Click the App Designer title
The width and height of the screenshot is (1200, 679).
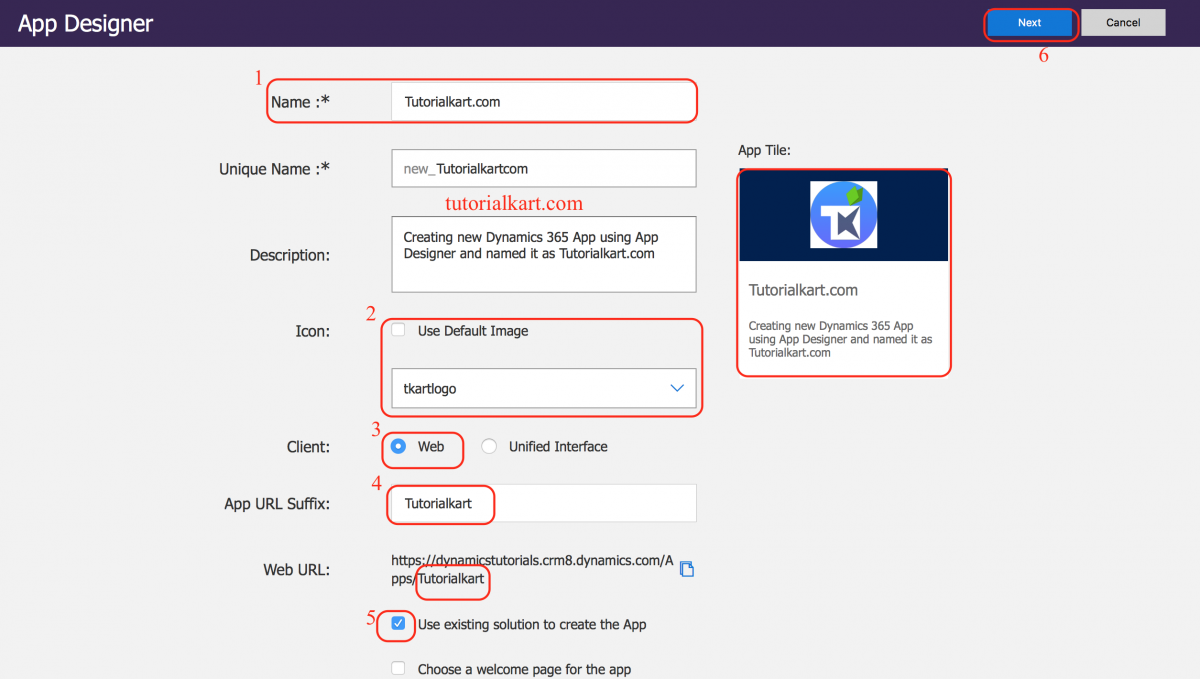point(86,23)
